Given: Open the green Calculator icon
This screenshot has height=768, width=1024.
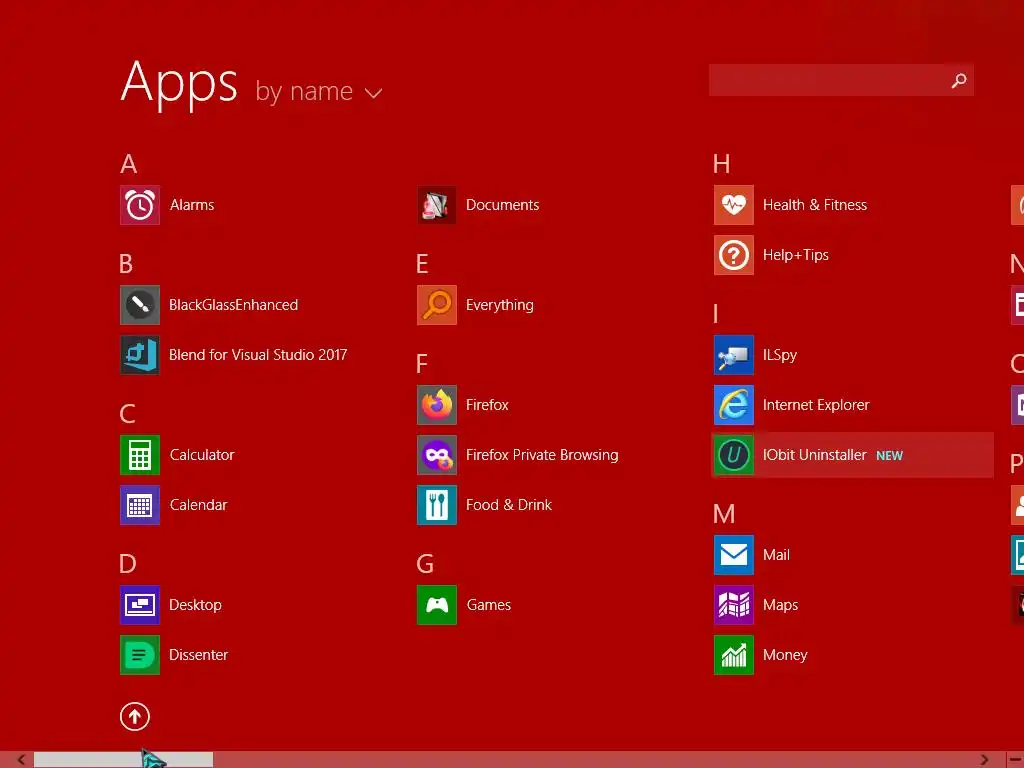Looking at the screenshot, I should [140, 455].
